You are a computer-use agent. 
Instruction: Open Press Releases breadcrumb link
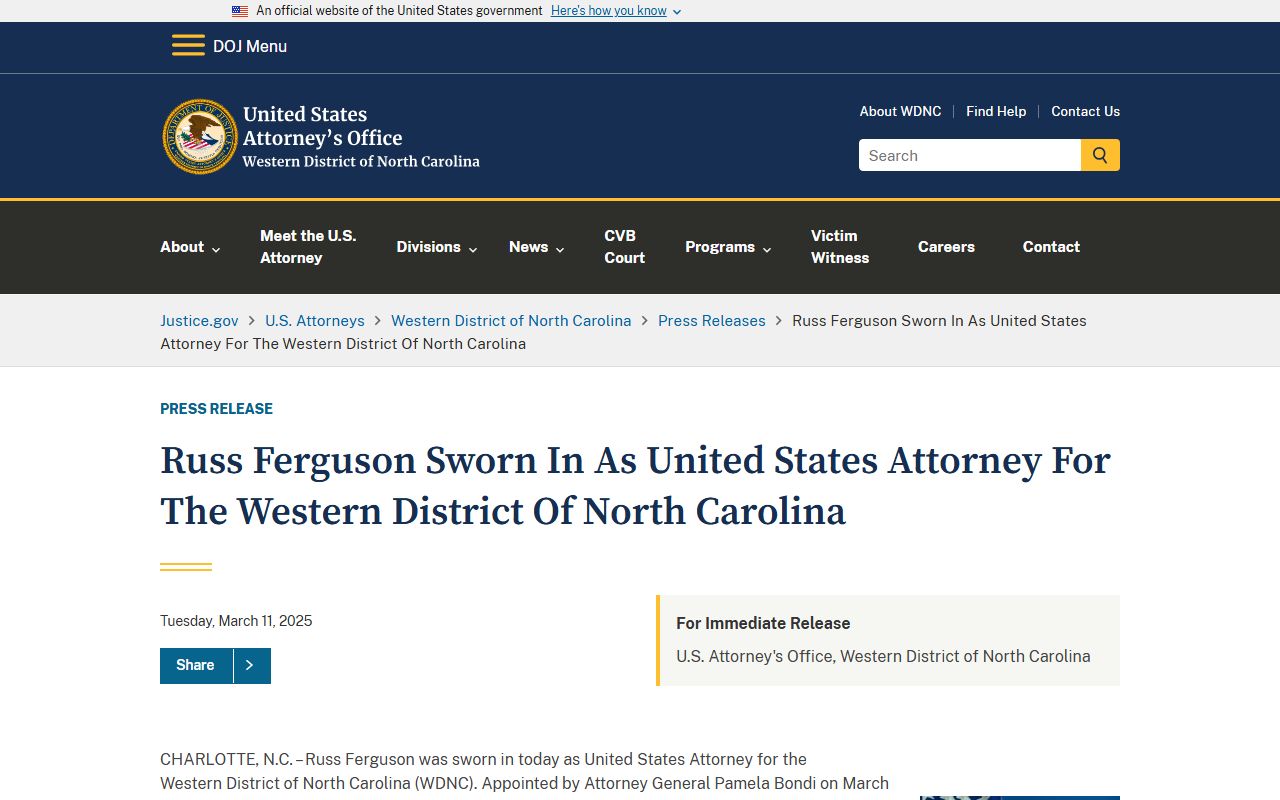(x=712, y=321)
